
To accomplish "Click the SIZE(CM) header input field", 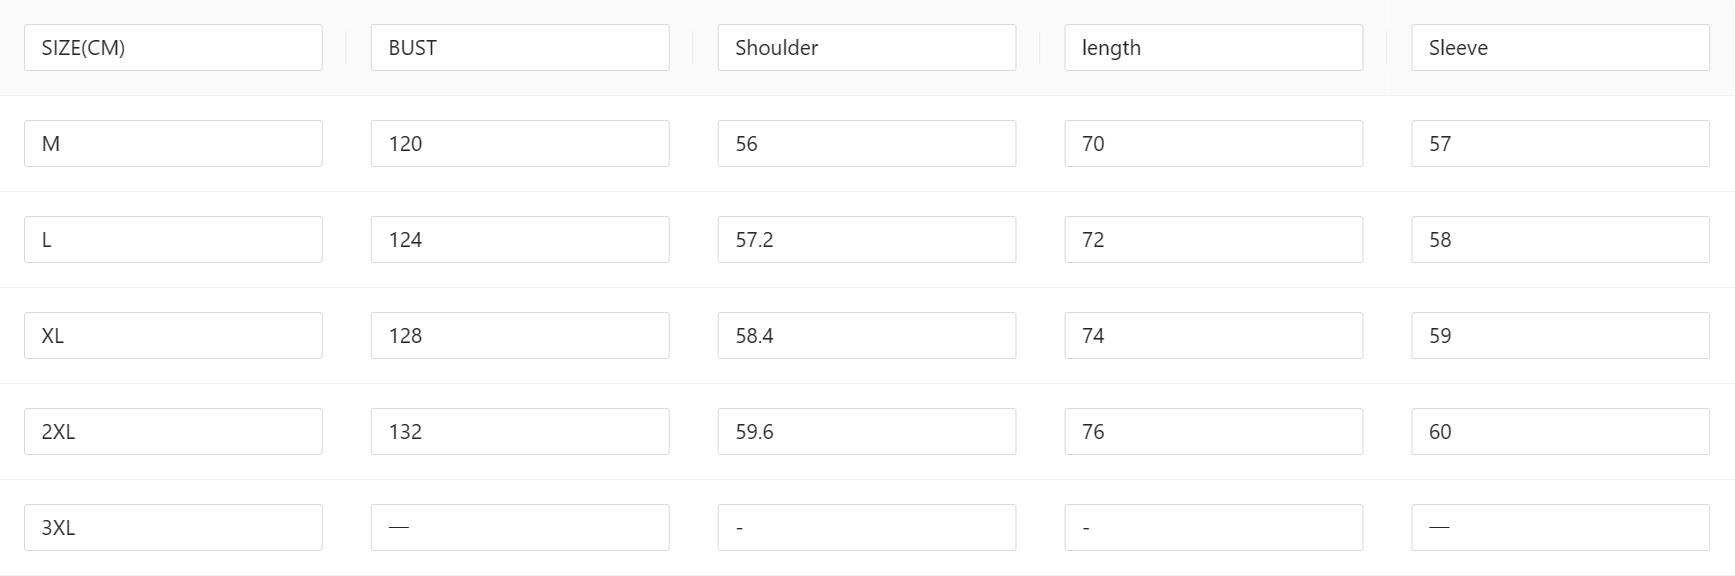I will coord(173,48).
